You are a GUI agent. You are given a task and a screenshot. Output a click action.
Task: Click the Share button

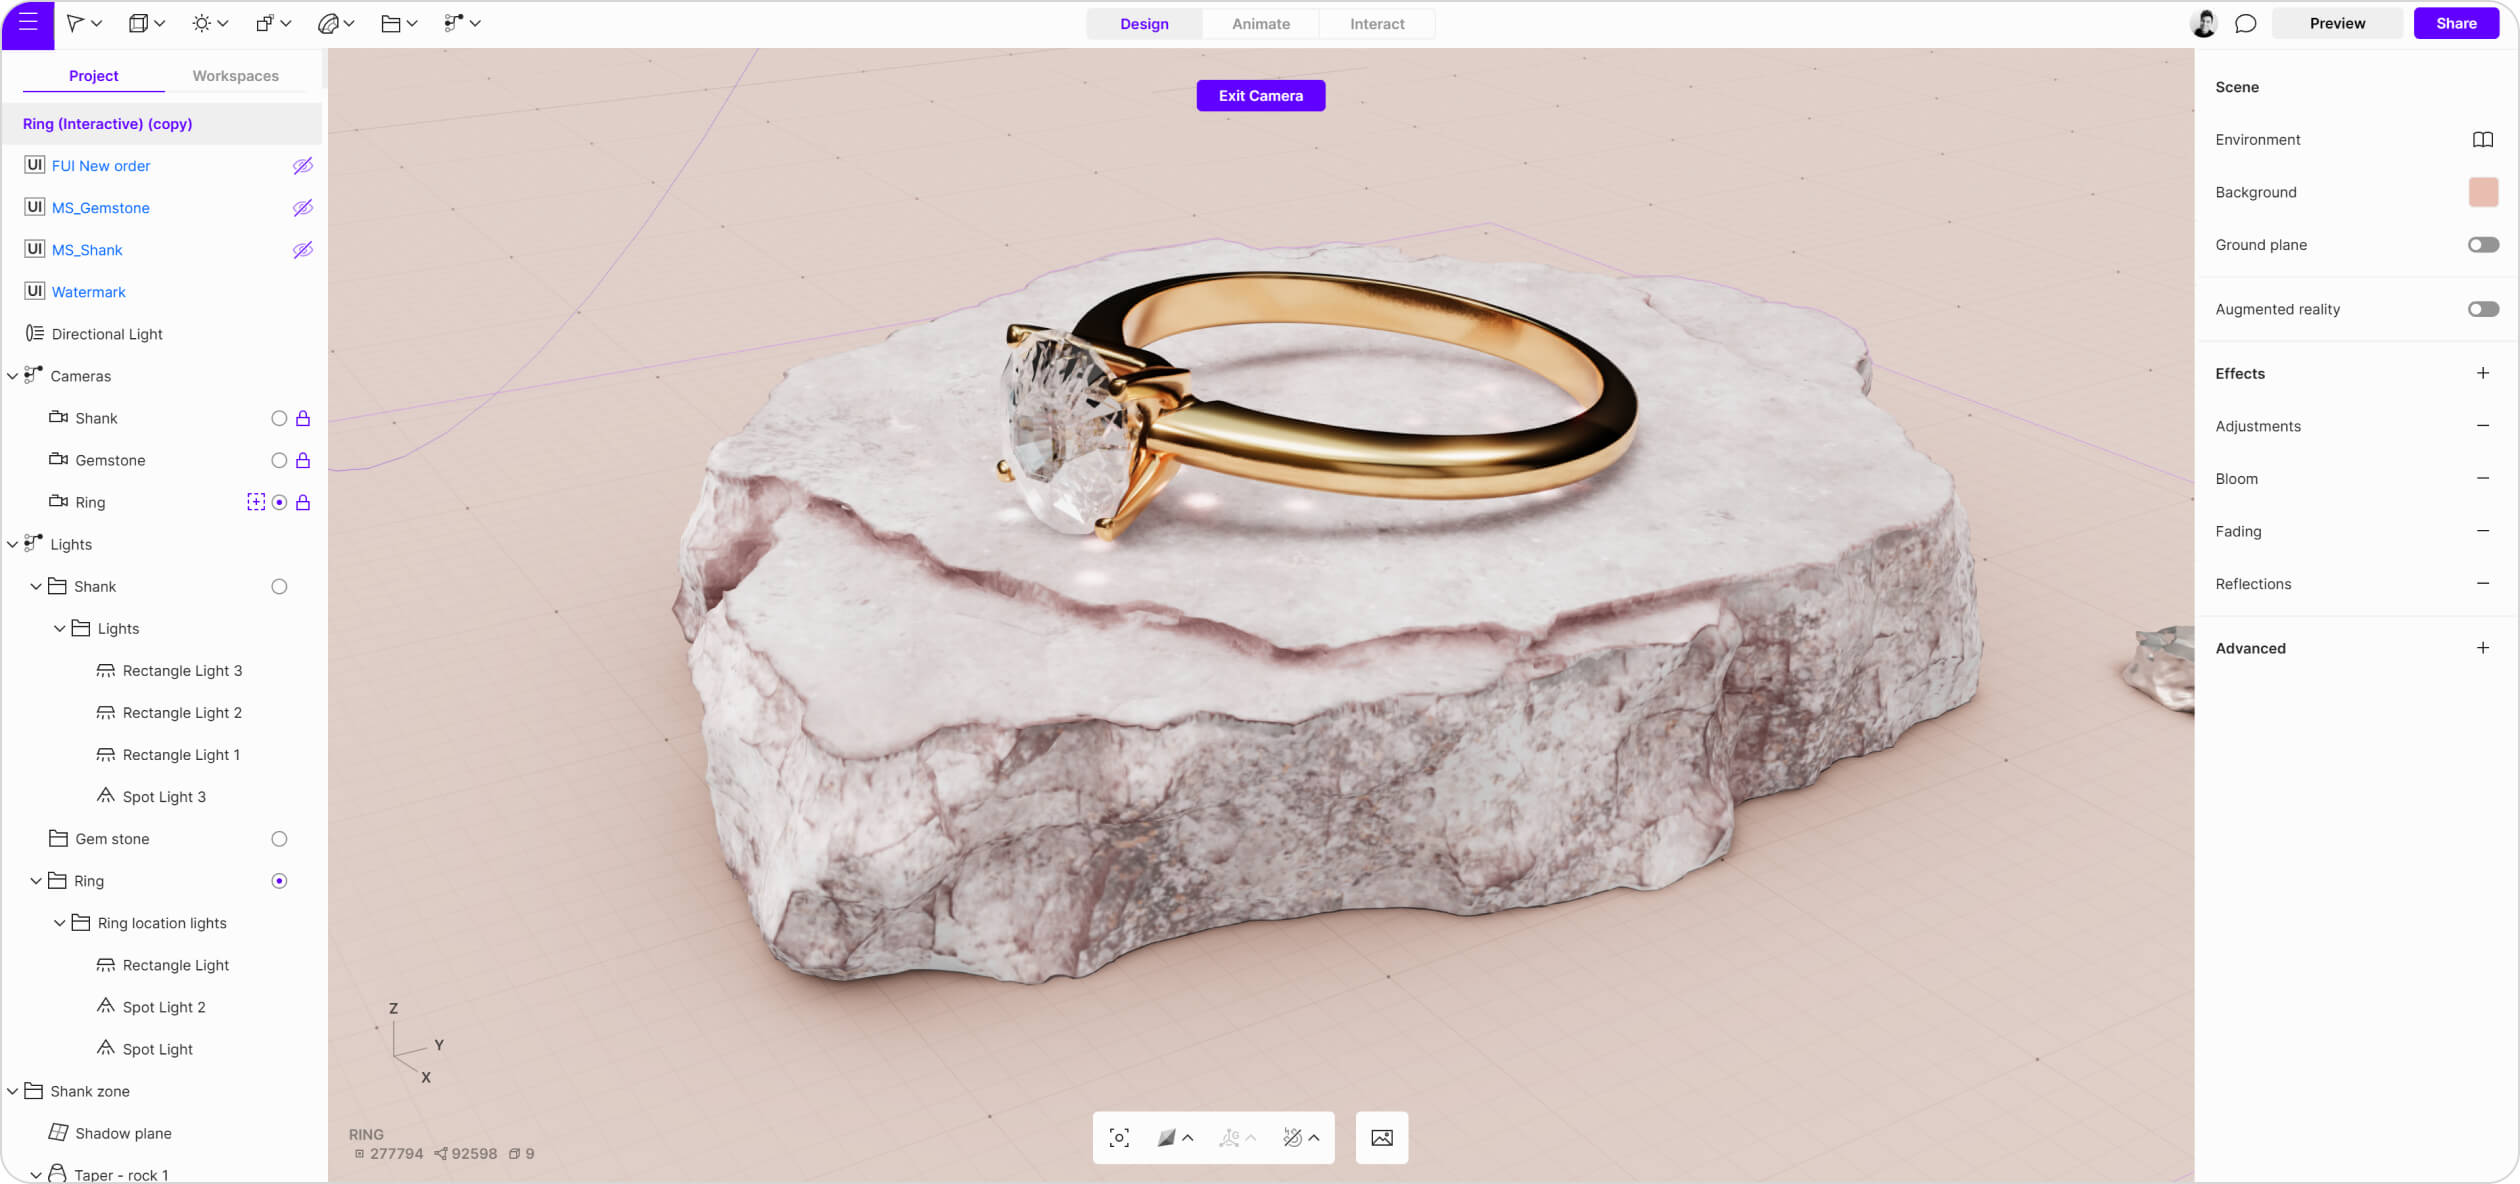[2455, 23]
